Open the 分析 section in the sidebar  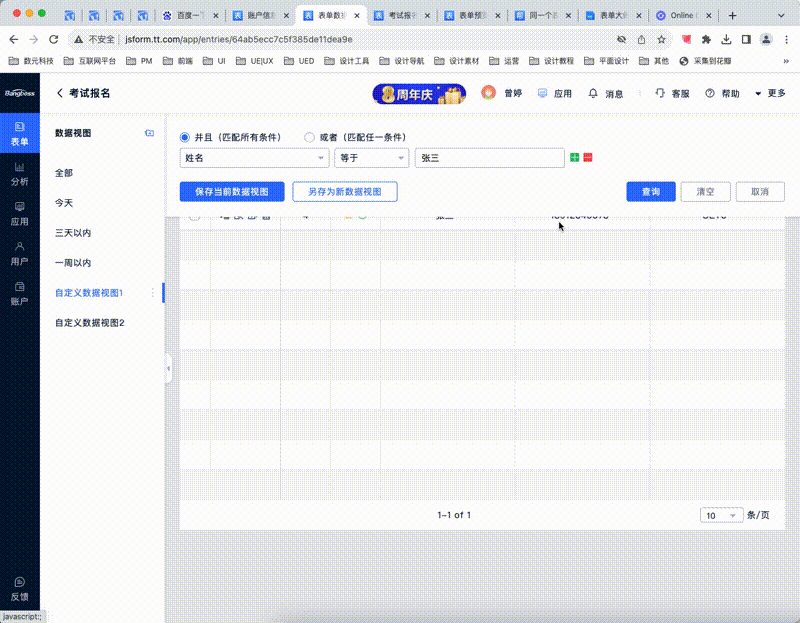pos(19,174)
